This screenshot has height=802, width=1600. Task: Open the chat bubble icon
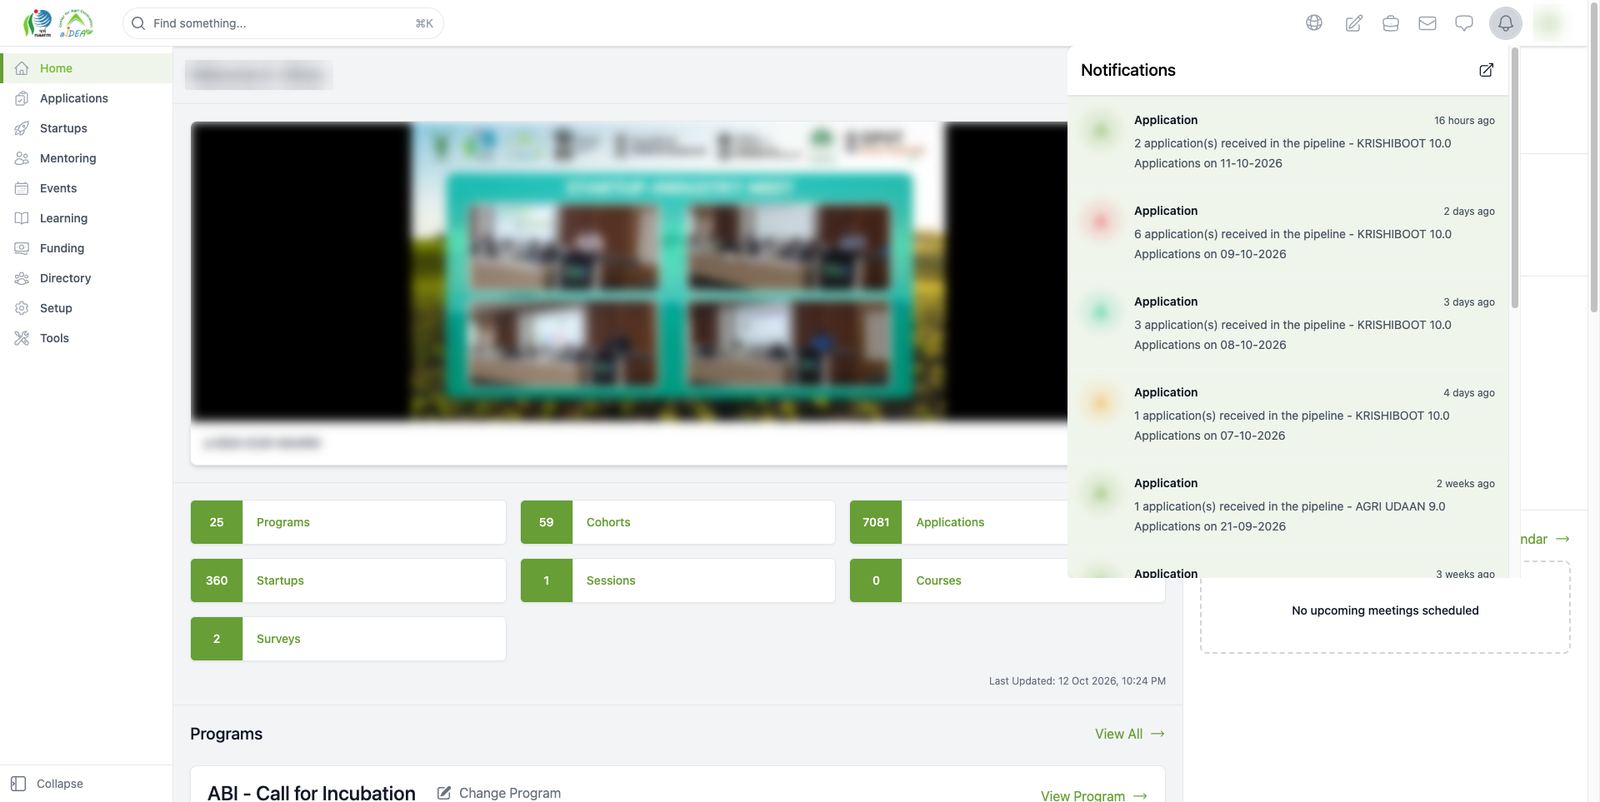point(1464,23)
